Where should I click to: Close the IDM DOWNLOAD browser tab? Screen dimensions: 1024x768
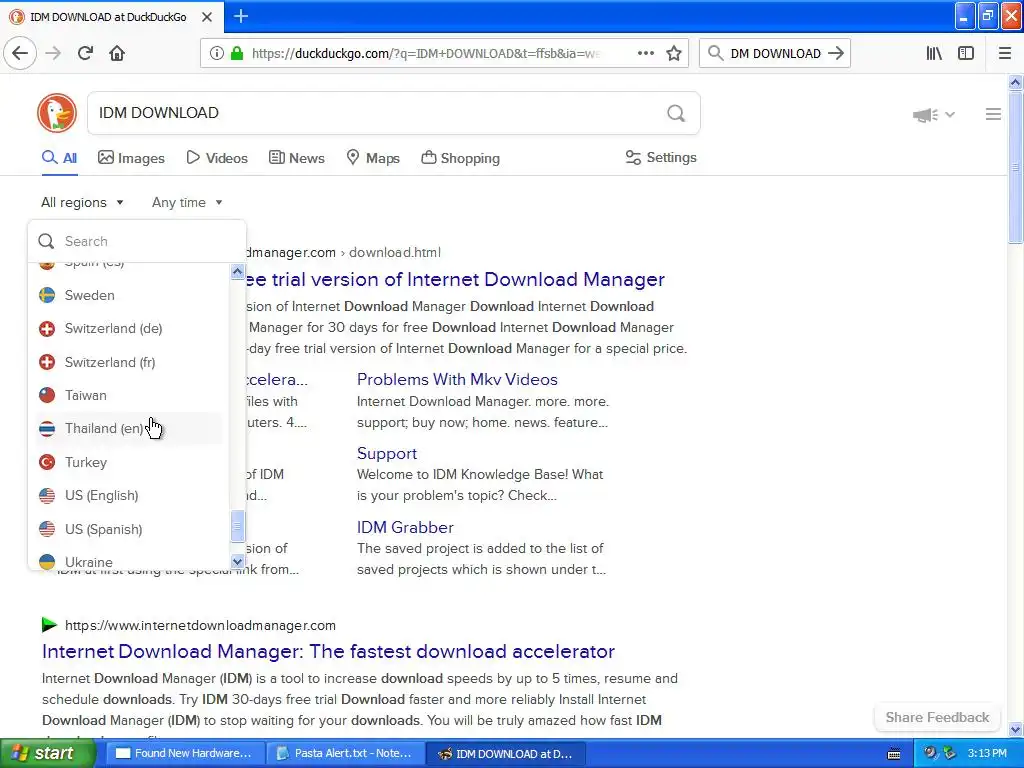pyautogui.click(x=207, y=17)
